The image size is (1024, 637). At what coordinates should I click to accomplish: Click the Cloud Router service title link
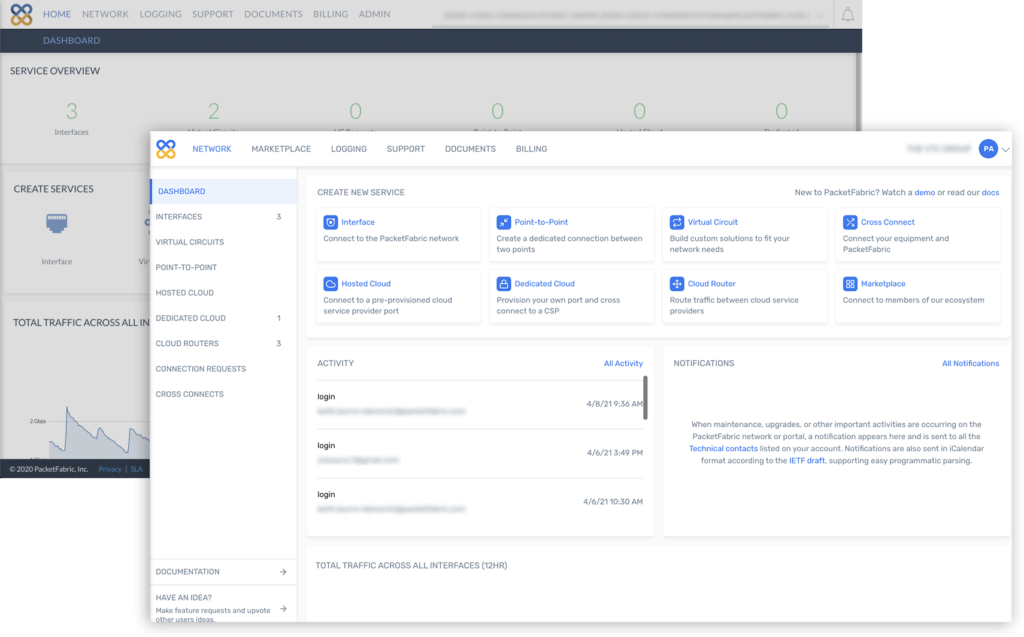(711, 284)
